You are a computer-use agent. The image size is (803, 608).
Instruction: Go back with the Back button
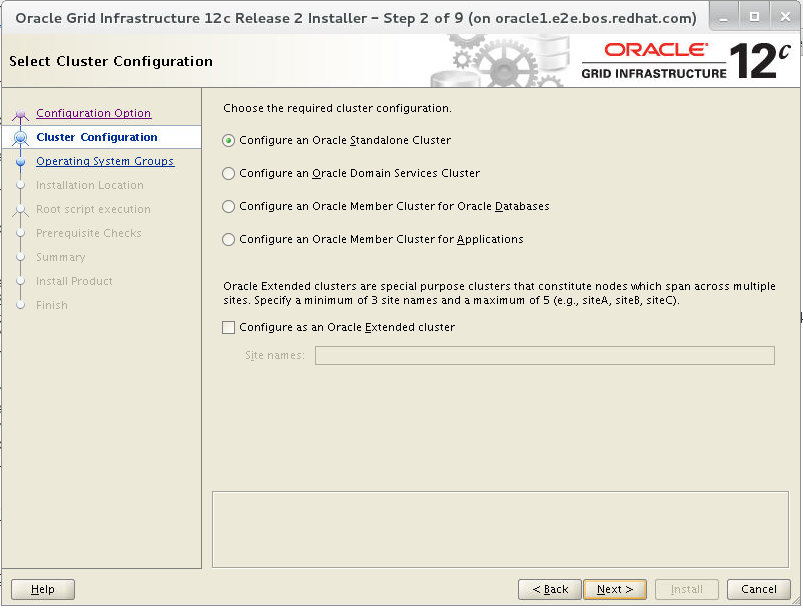(550, 590)
